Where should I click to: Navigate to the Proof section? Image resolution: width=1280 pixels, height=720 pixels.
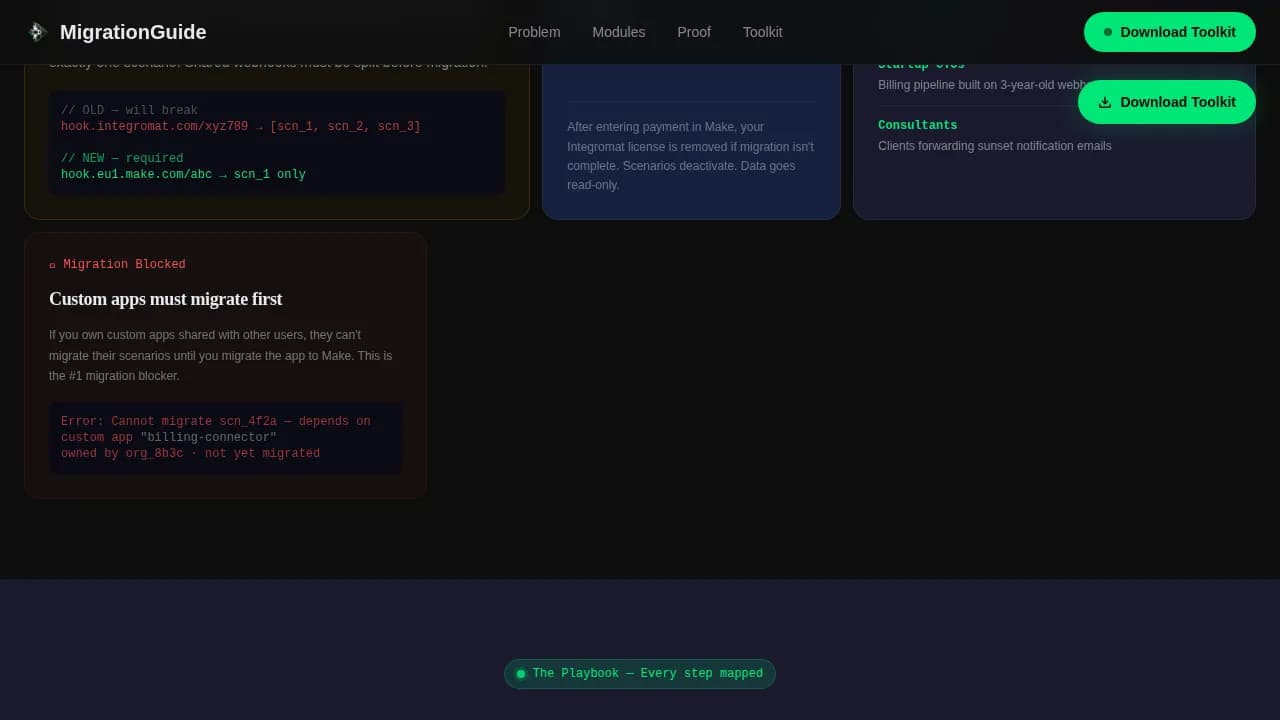694,32
